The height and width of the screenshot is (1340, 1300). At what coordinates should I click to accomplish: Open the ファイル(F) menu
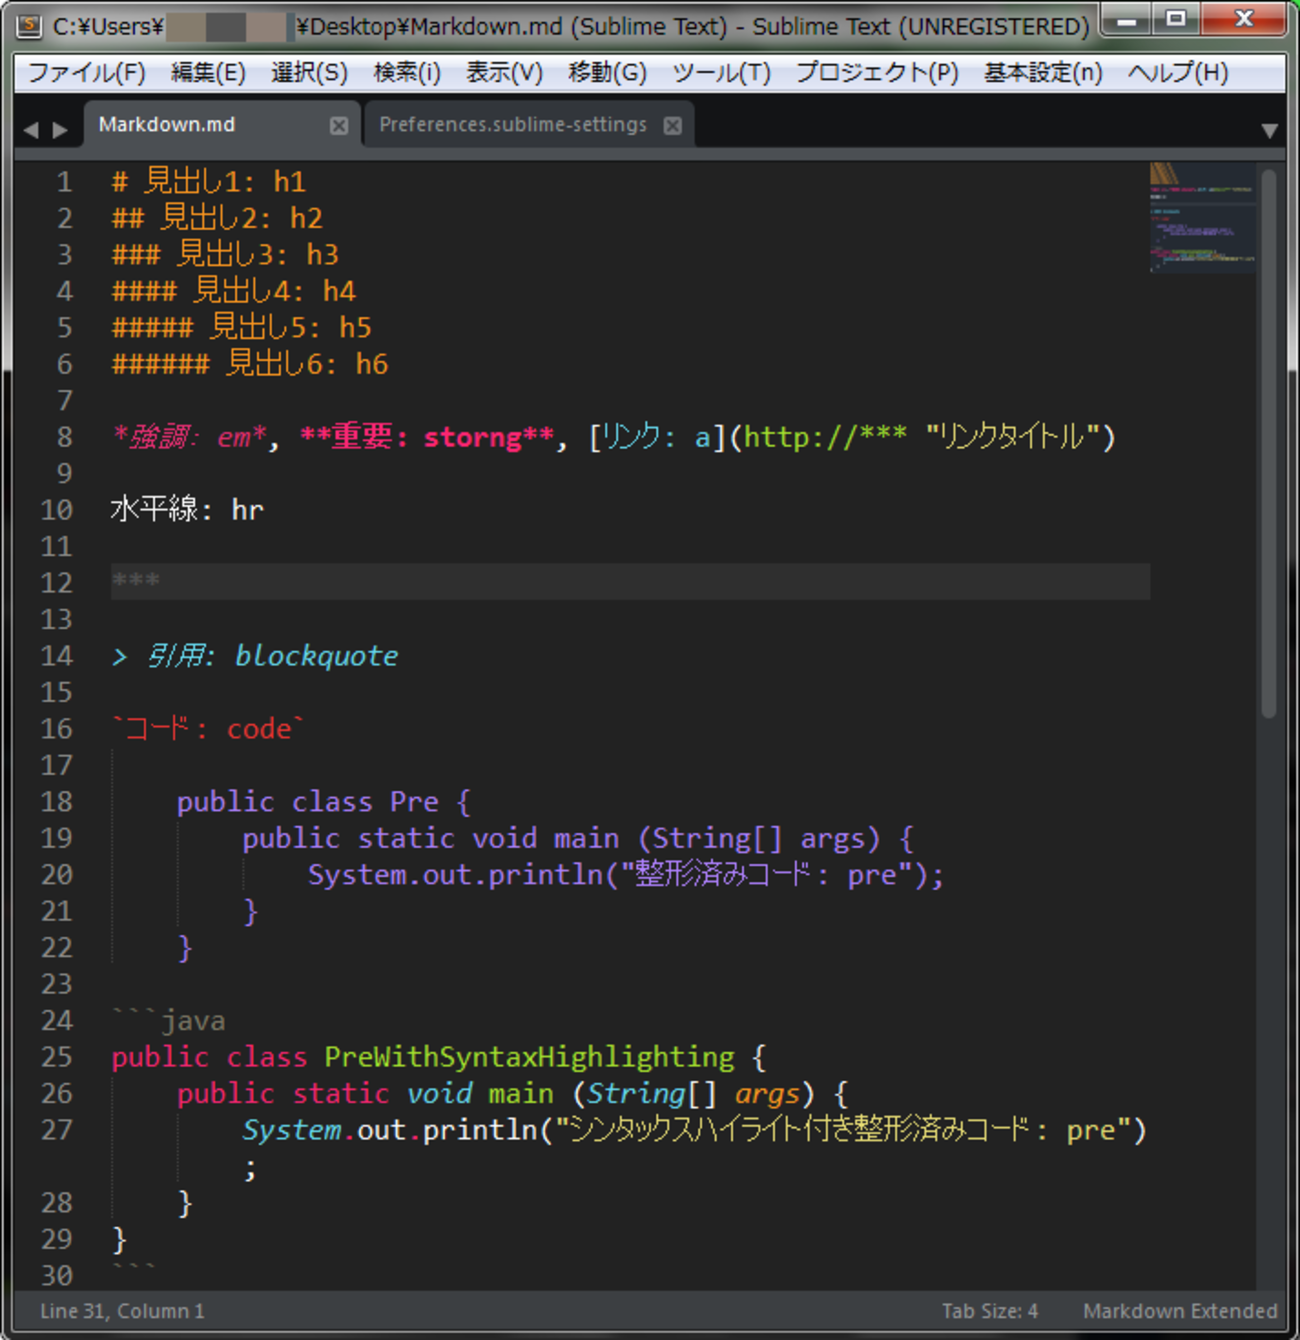86,73
